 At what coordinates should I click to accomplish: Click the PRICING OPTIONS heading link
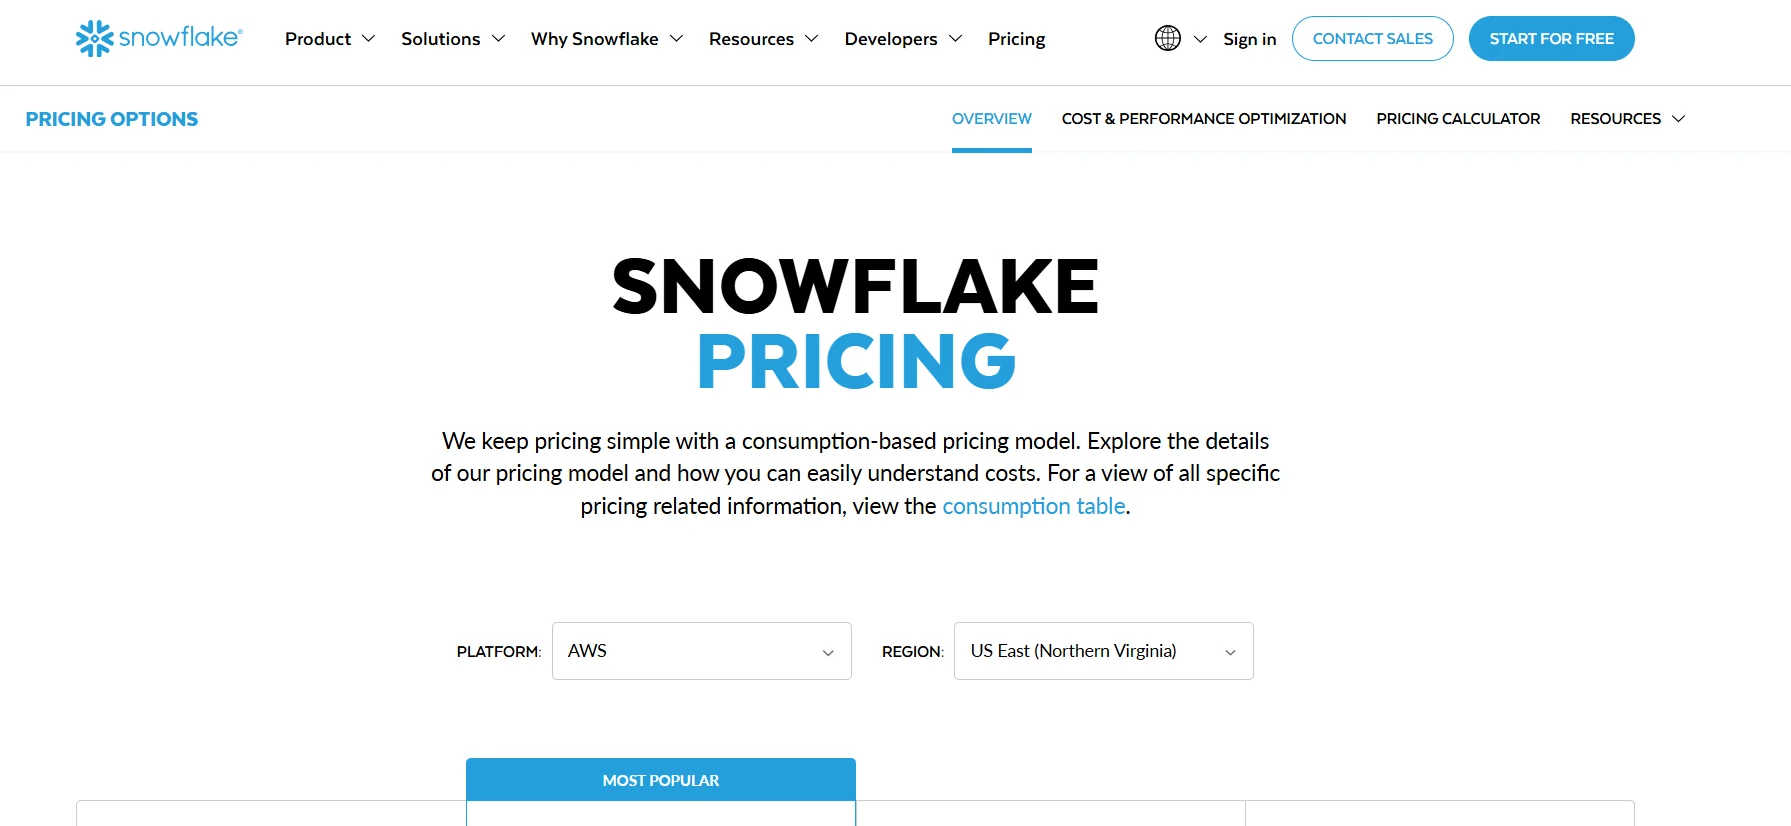tap(111, 118)
